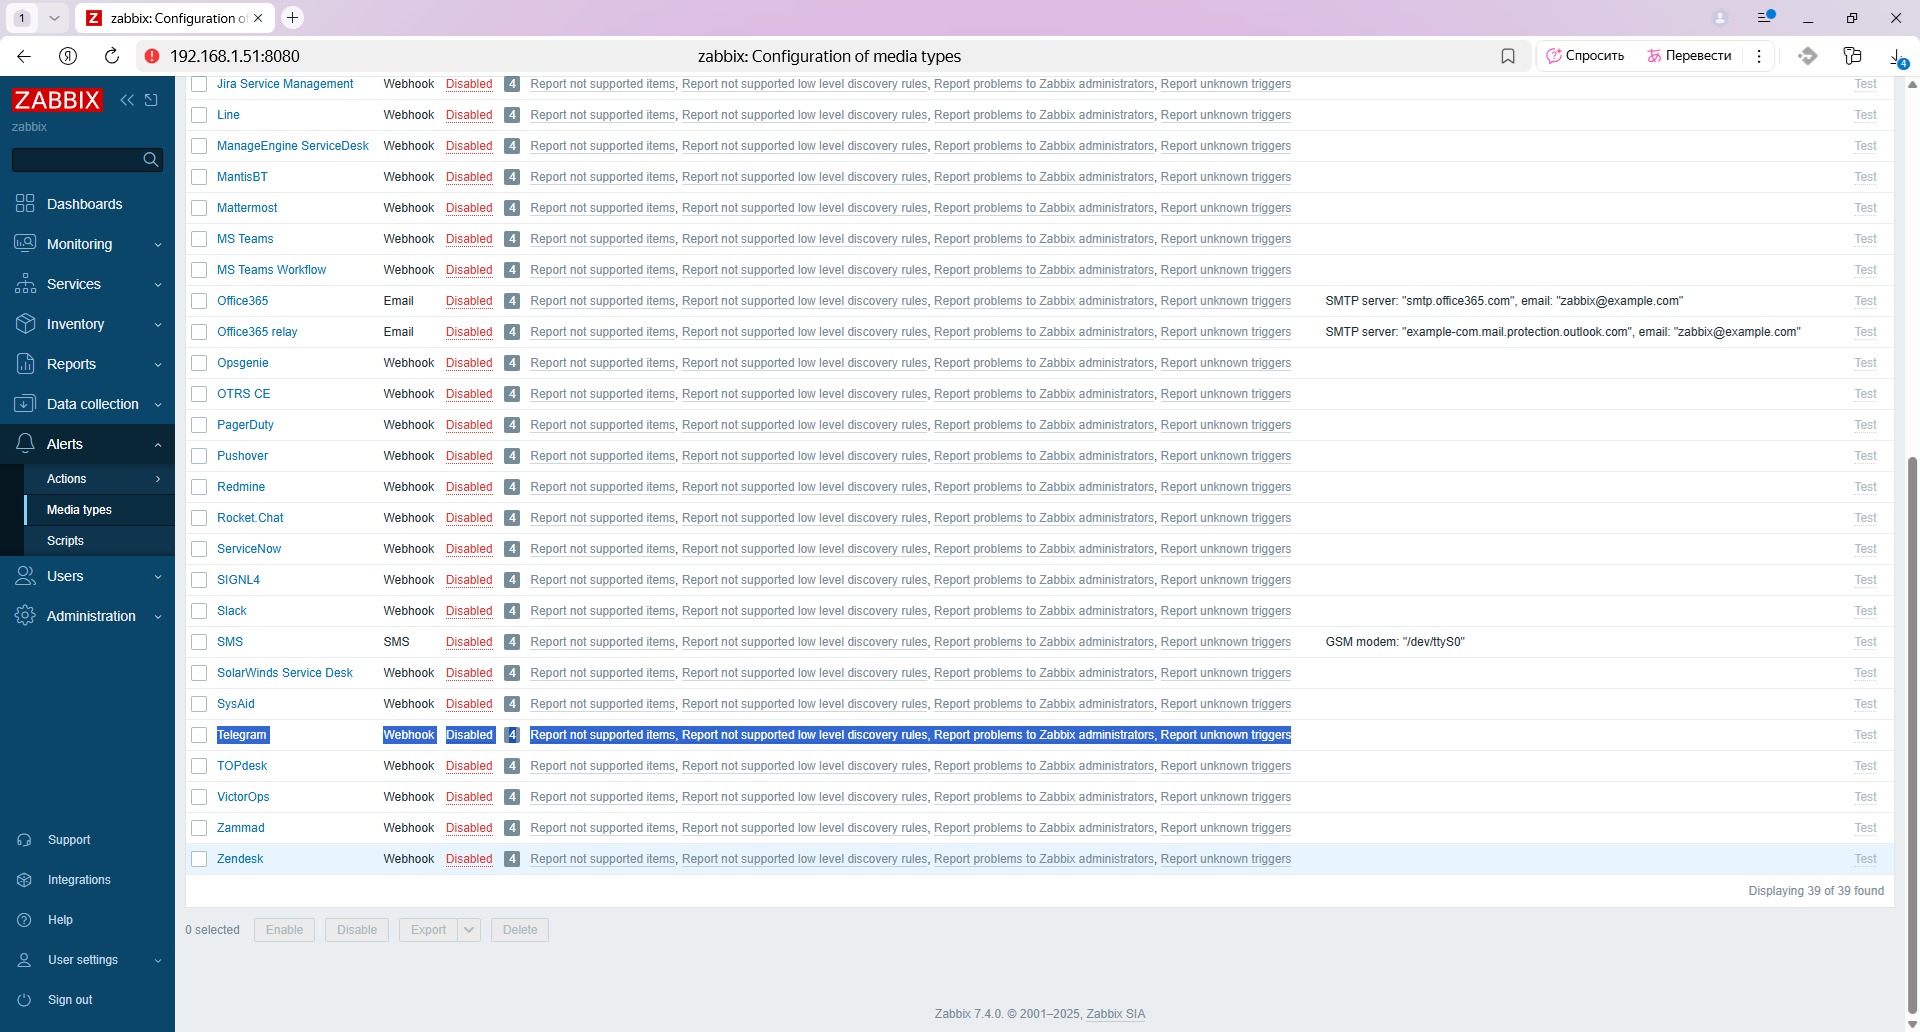Viewport: 1920px width, 1032px height.
Task: Tick the checkbox for Telegram
Action: tap(199, 735)
